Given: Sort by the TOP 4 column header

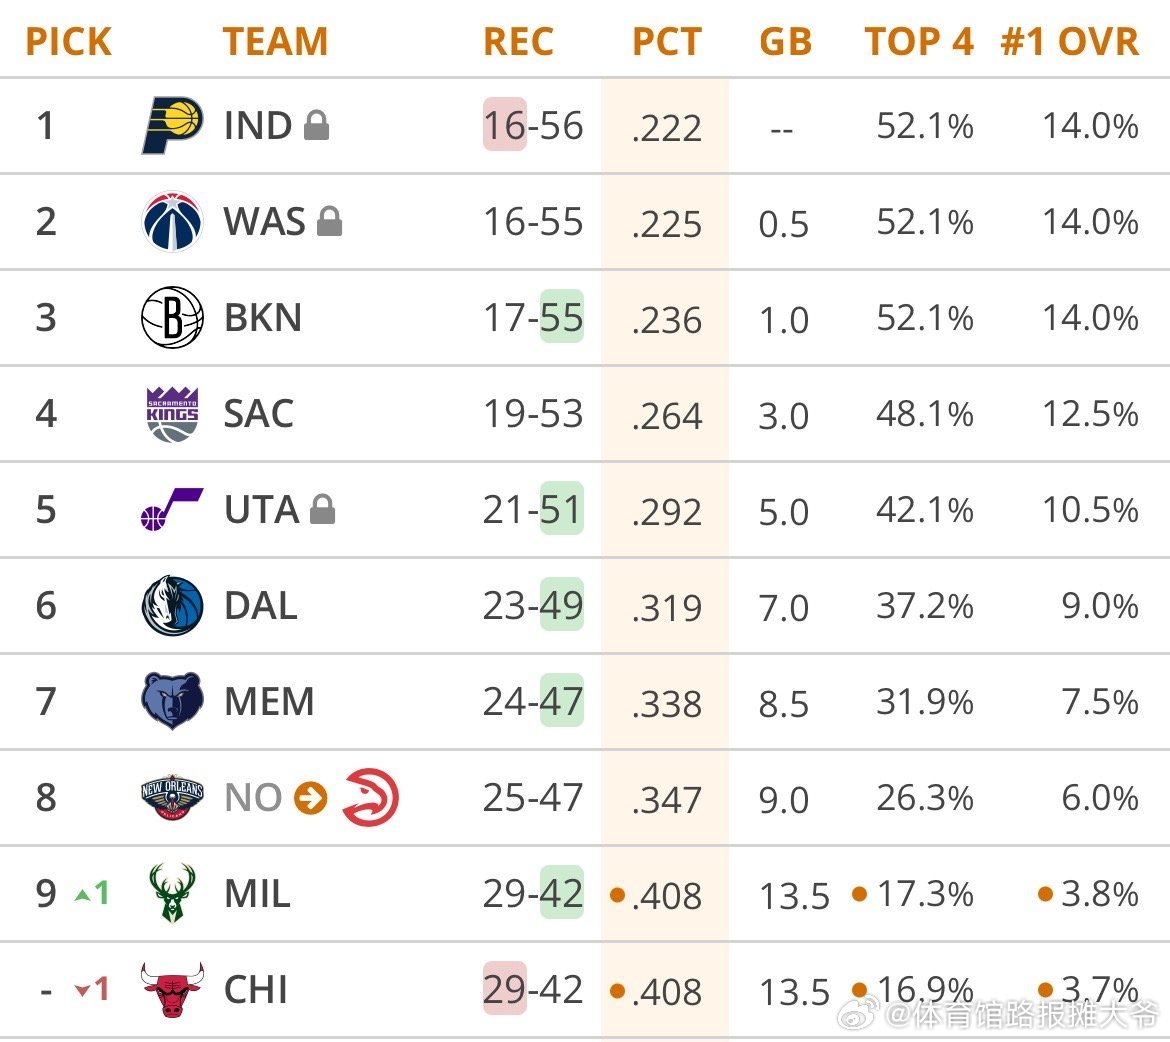Looking at the screenshot, I should click(918, 42).
